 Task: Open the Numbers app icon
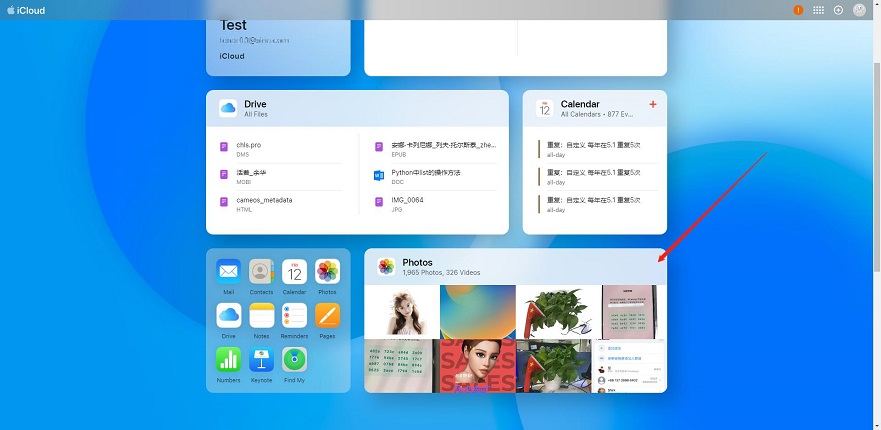(228, 359)
